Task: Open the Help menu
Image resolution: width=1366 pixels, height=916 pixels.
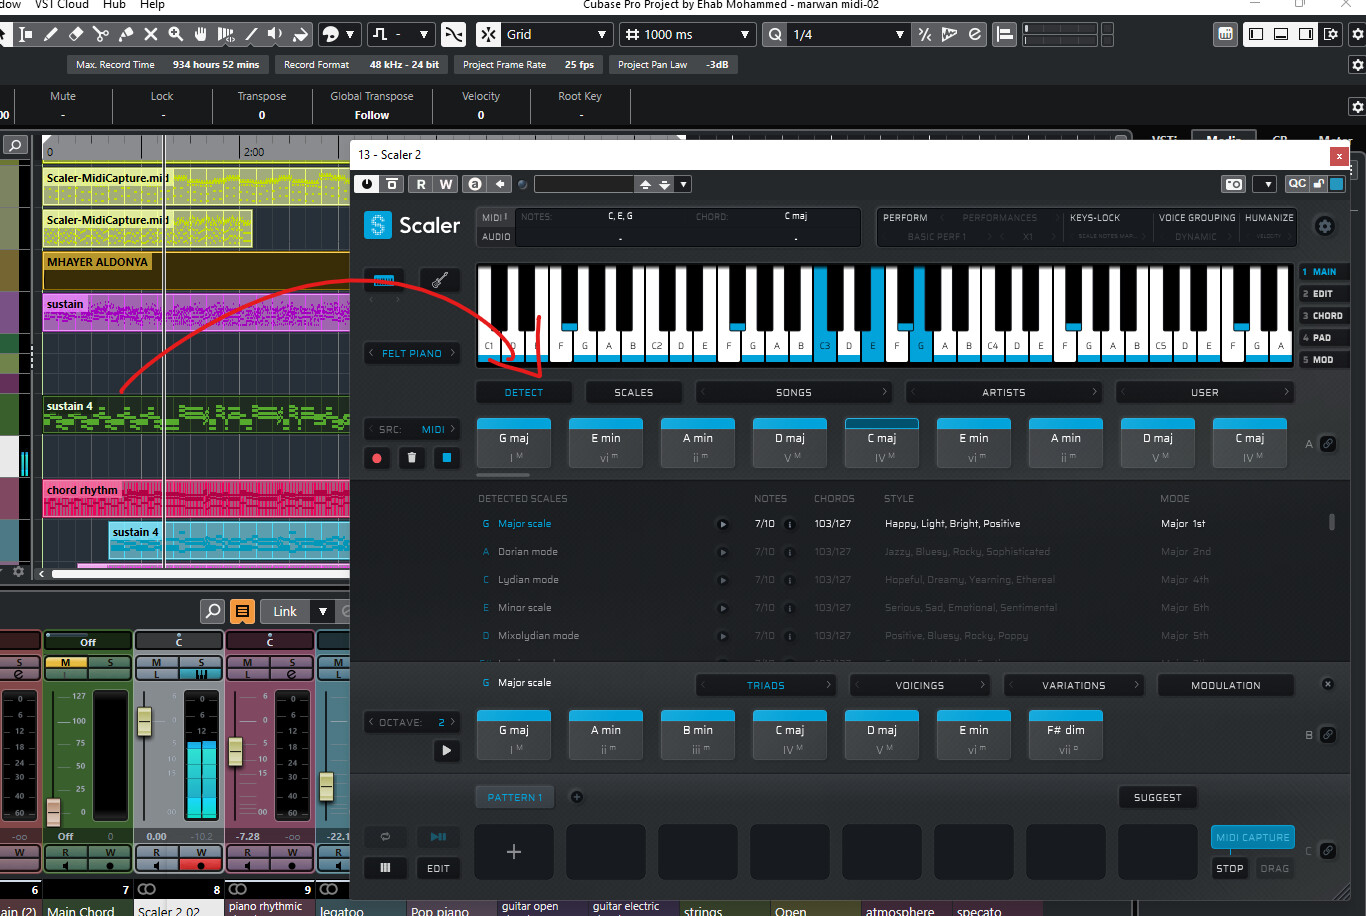Action: [x=152, y=5]
